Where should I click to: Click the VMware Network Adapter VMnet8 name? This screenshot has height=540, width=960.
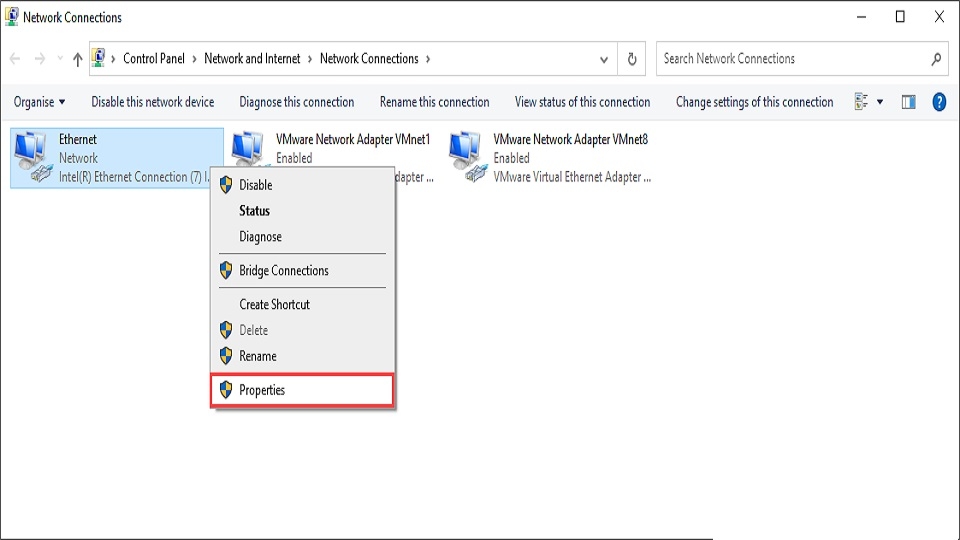(571, 139)
